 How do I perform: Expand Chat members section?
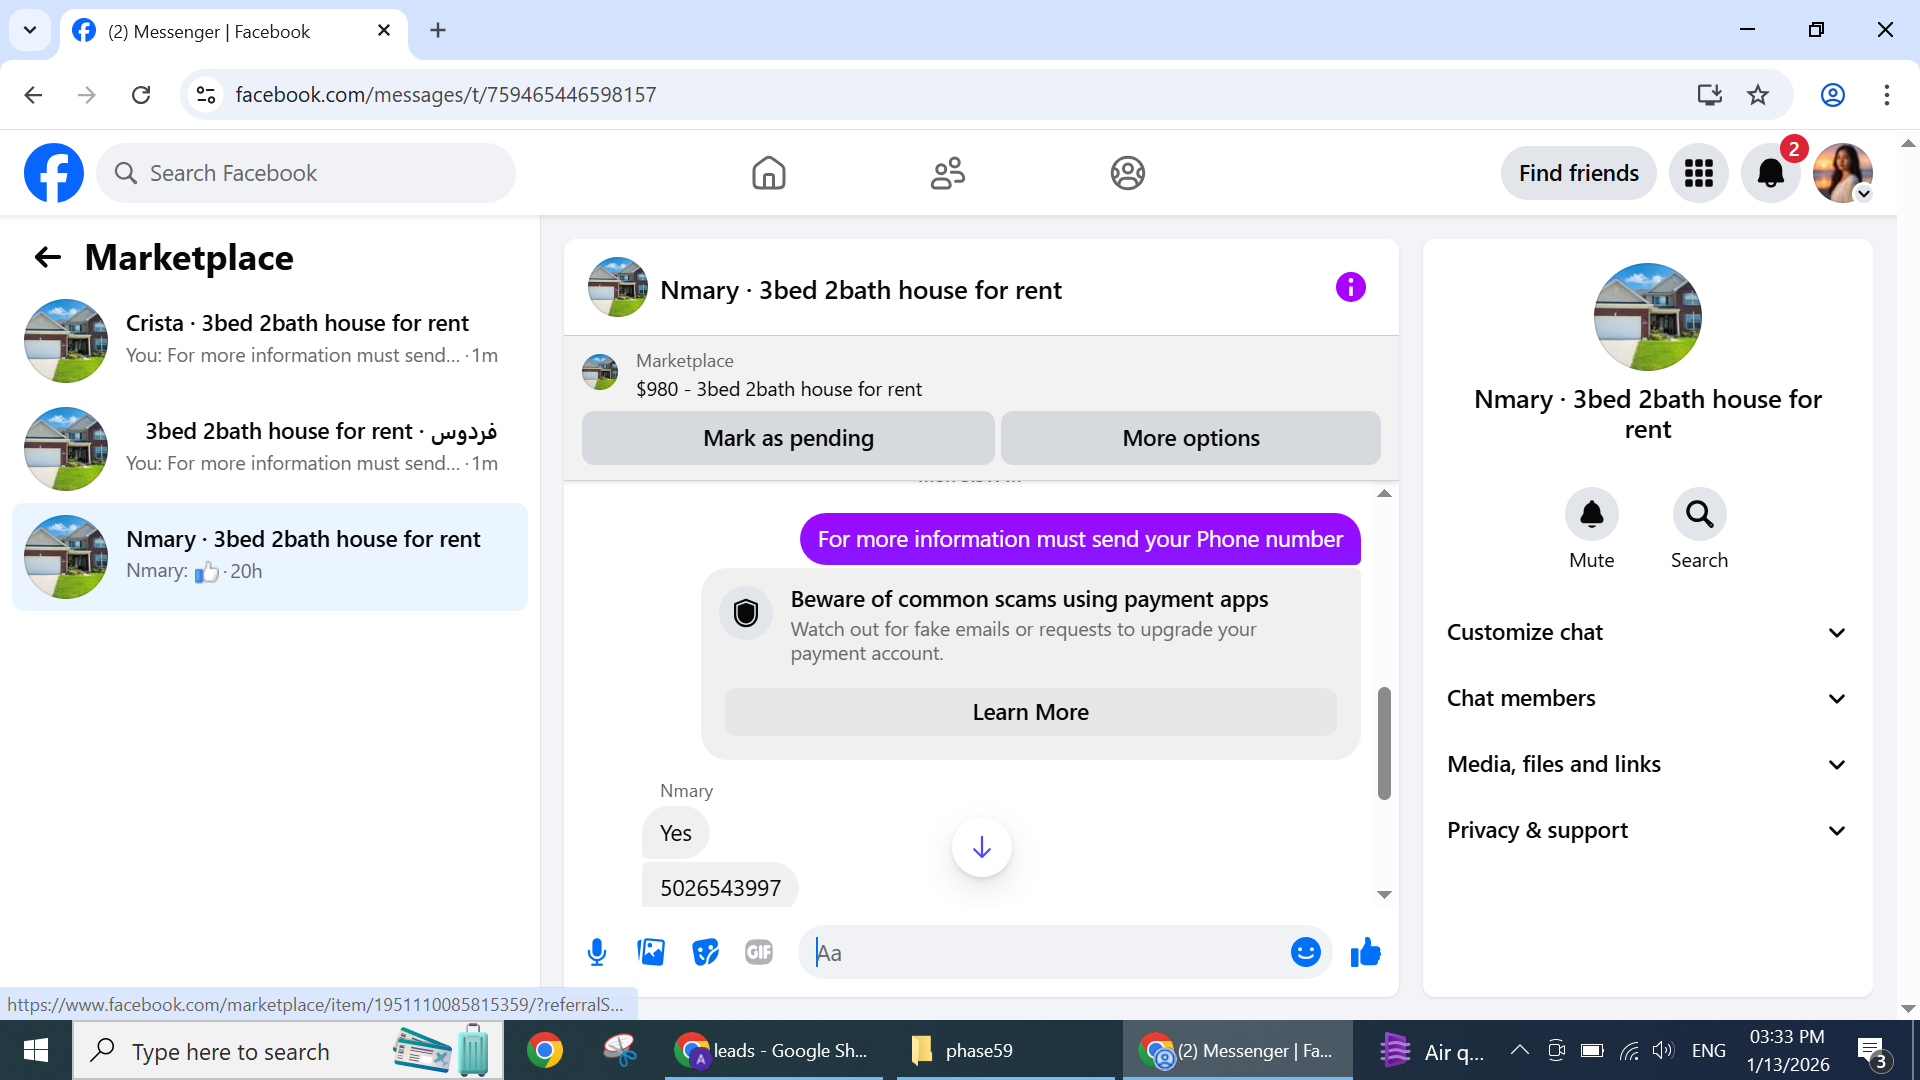click(x=1646, y=698)
